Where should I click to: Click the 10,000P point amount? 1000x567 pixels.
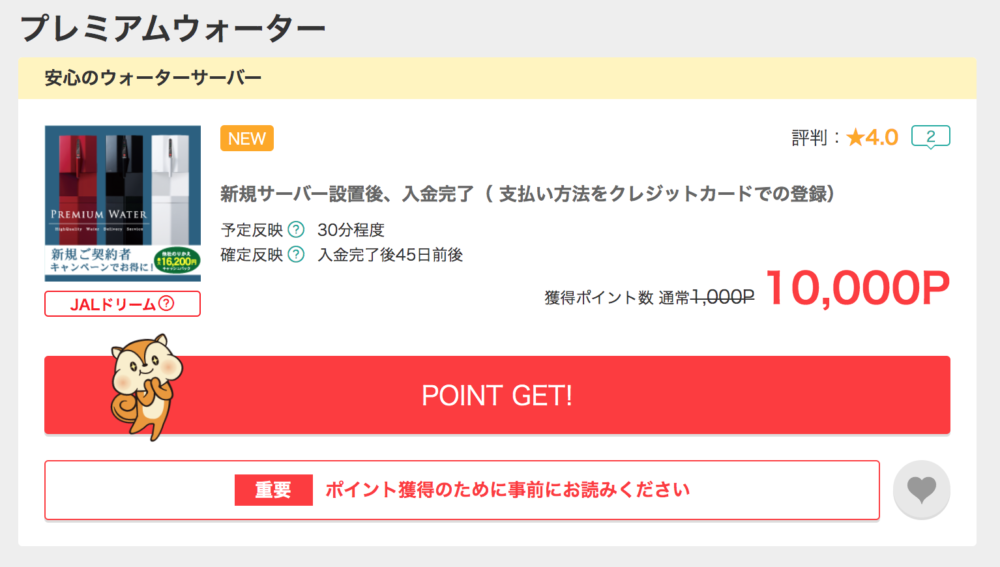[858, 288]
